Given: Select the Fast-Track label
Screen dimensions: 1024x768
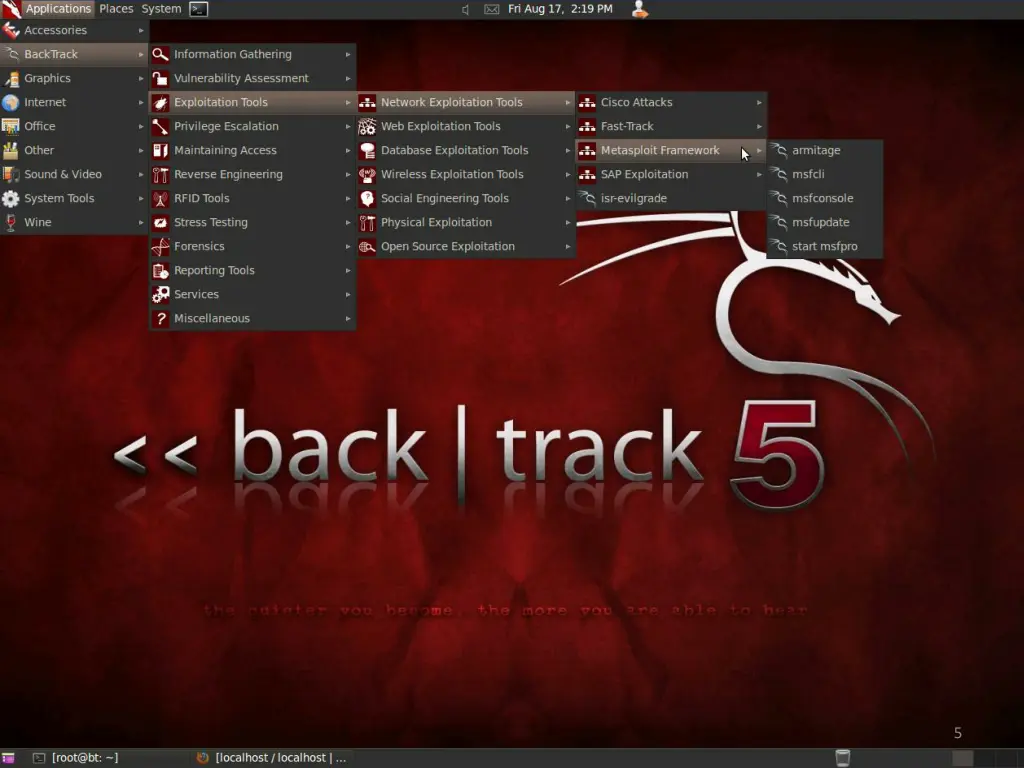Looking at the screenshot, I should tap(627, 126).
